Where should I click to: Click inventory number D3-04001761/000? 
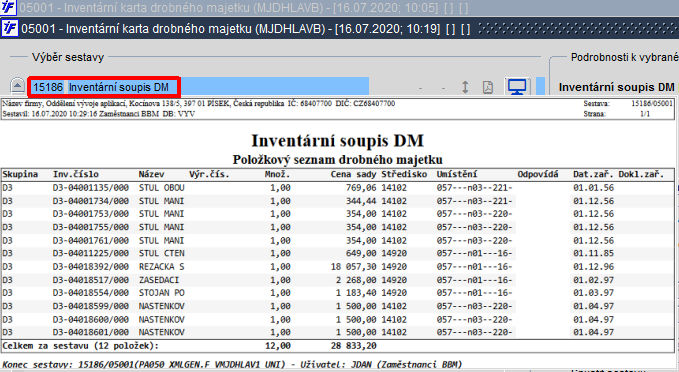click(x=91, y=240)
